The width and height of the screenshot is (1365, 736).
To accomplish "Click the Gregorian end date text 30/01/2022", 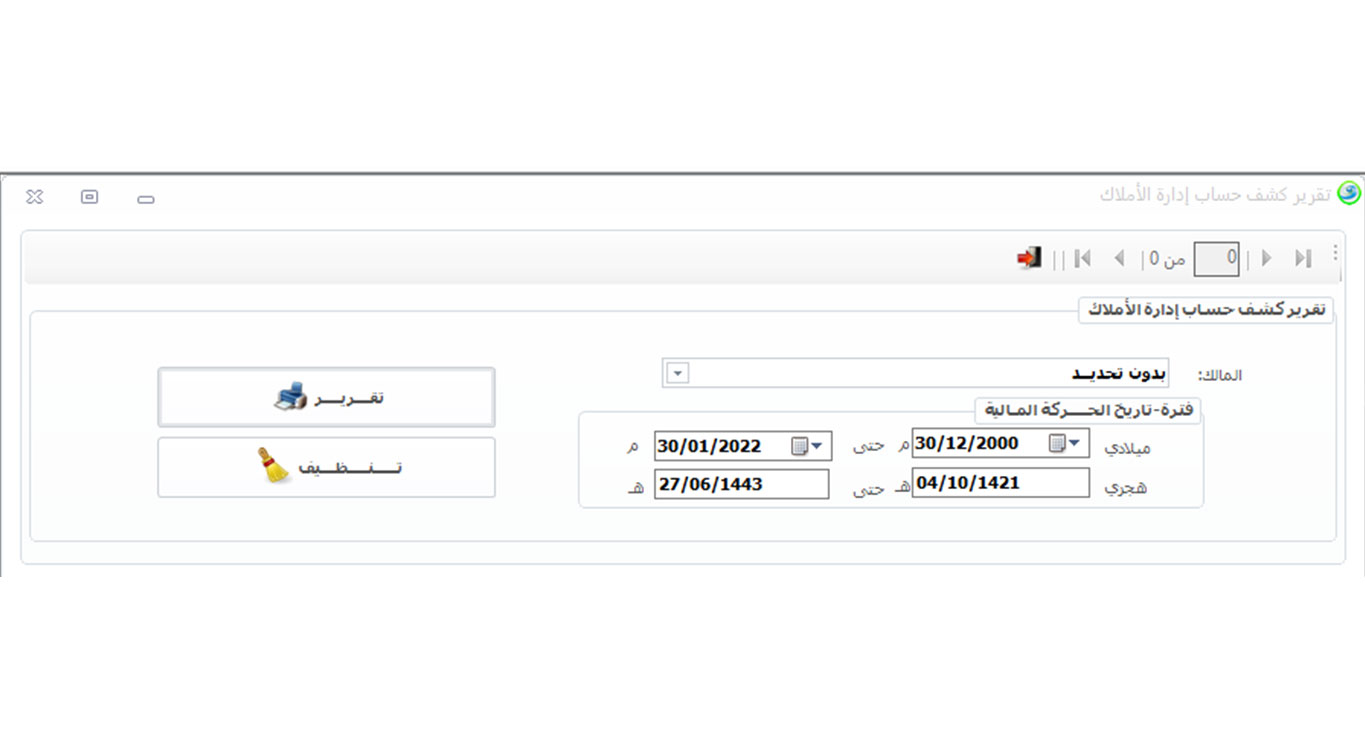I will coord(710,446).
